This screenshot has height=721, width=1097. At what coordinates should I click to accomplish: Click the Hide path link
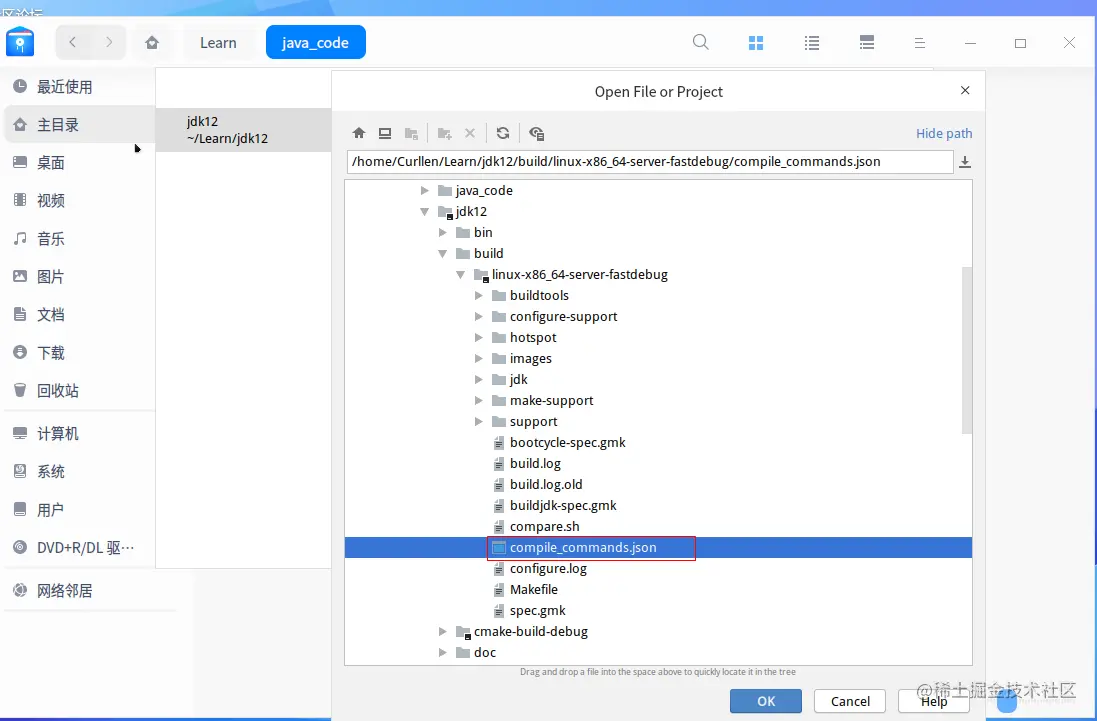pyautogui.click(x=944, y=133)
